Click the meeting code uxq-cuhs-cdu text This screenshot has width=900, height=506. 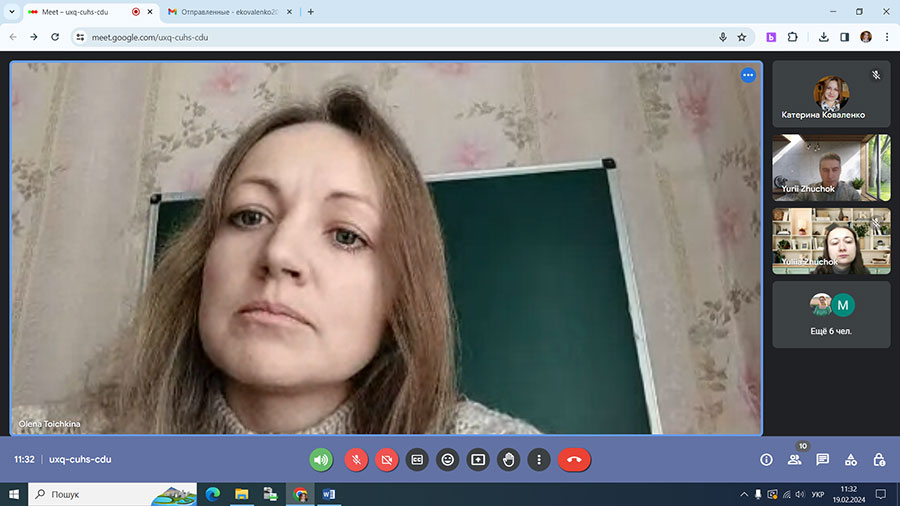click(80, 460)
